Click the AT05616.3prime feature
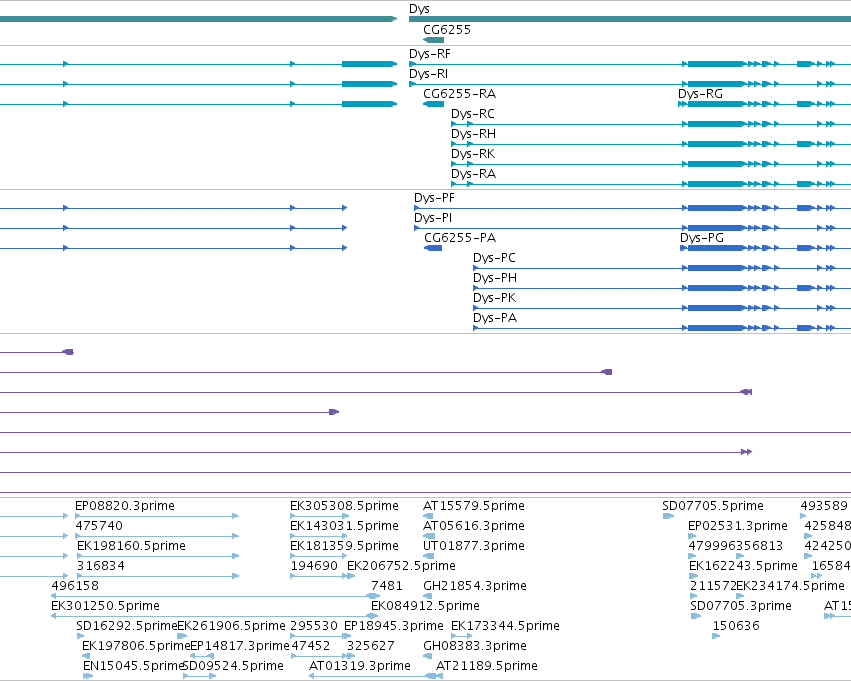Image resolution: width=851 pixels, height=681 pixels. 474,526
